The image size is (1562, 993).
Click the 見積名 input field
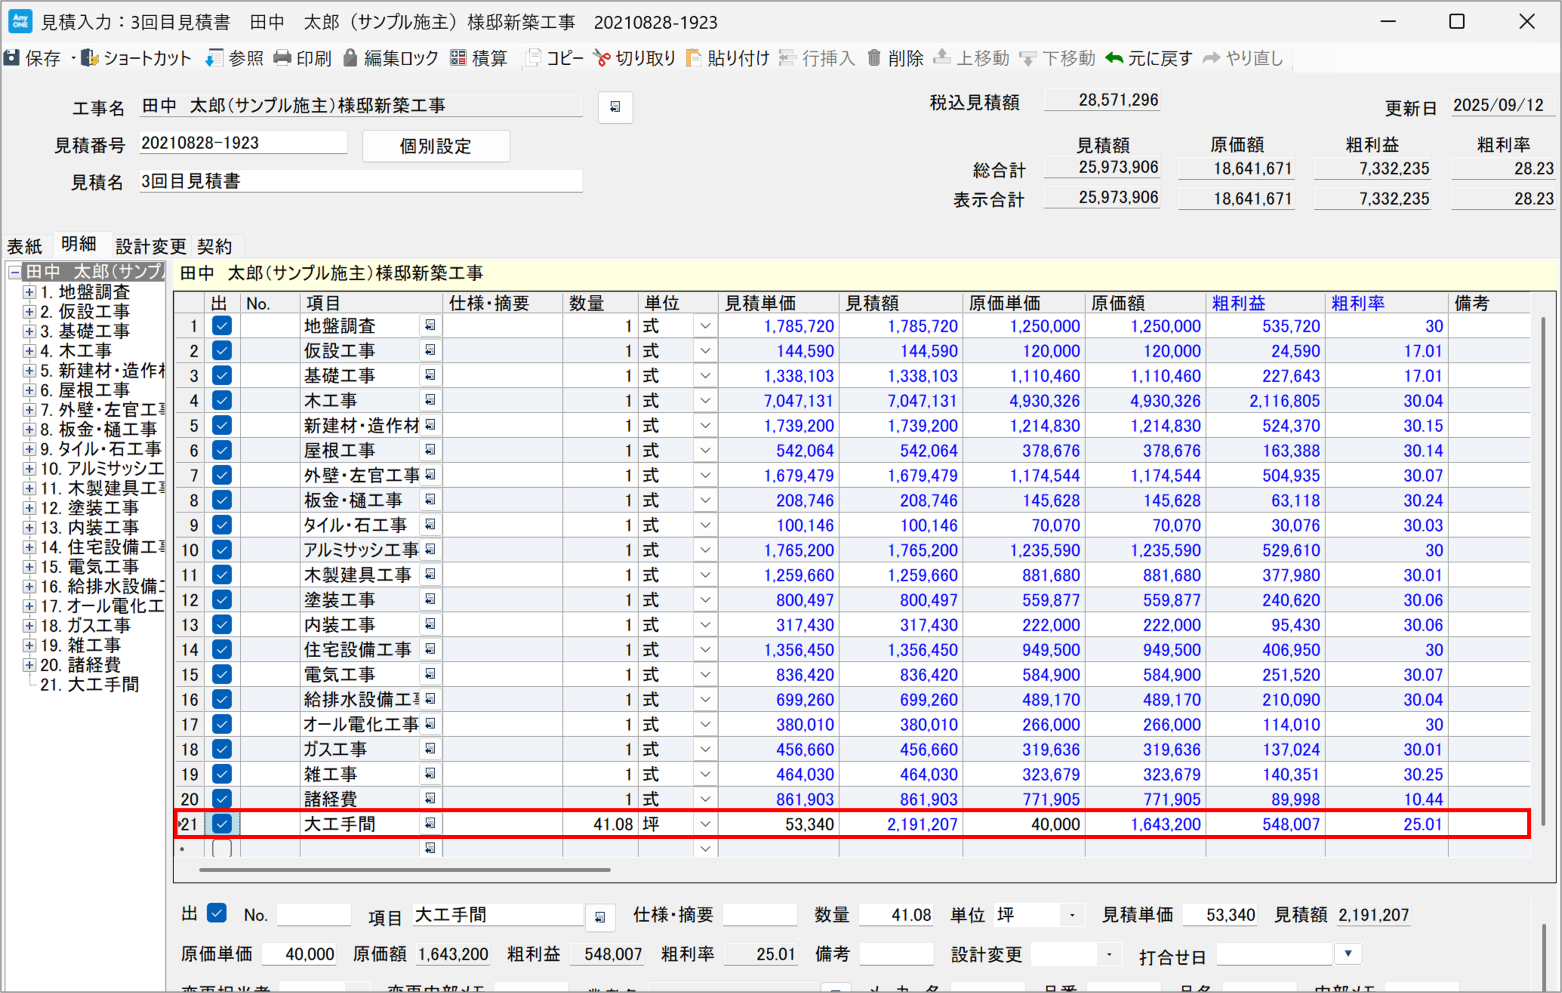click(x=359, y=181)
